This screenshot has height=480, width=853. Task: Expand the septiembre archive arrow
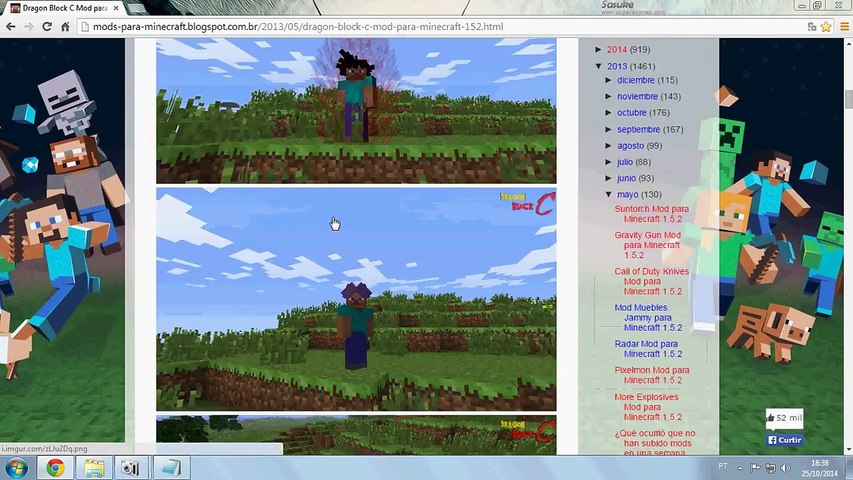[609, 130]
